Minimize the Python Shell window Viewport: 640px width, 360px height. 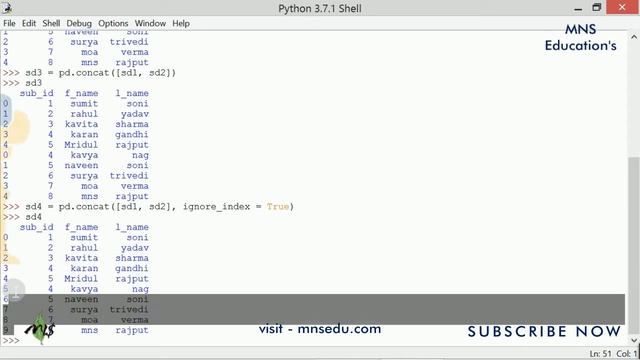578,8
